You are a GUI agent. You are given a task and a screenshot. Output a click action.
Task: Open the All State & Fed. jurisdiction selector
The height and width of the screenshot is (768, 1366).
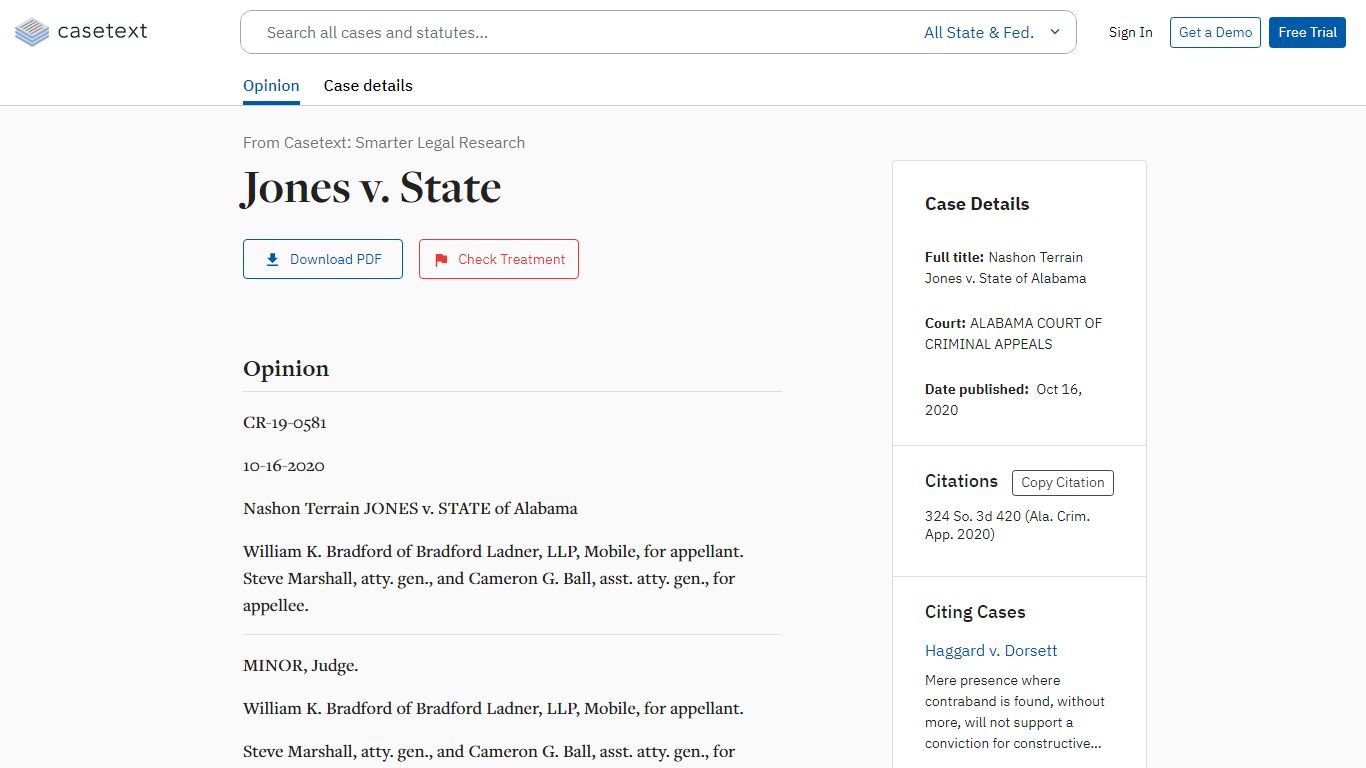coord(991,32)
